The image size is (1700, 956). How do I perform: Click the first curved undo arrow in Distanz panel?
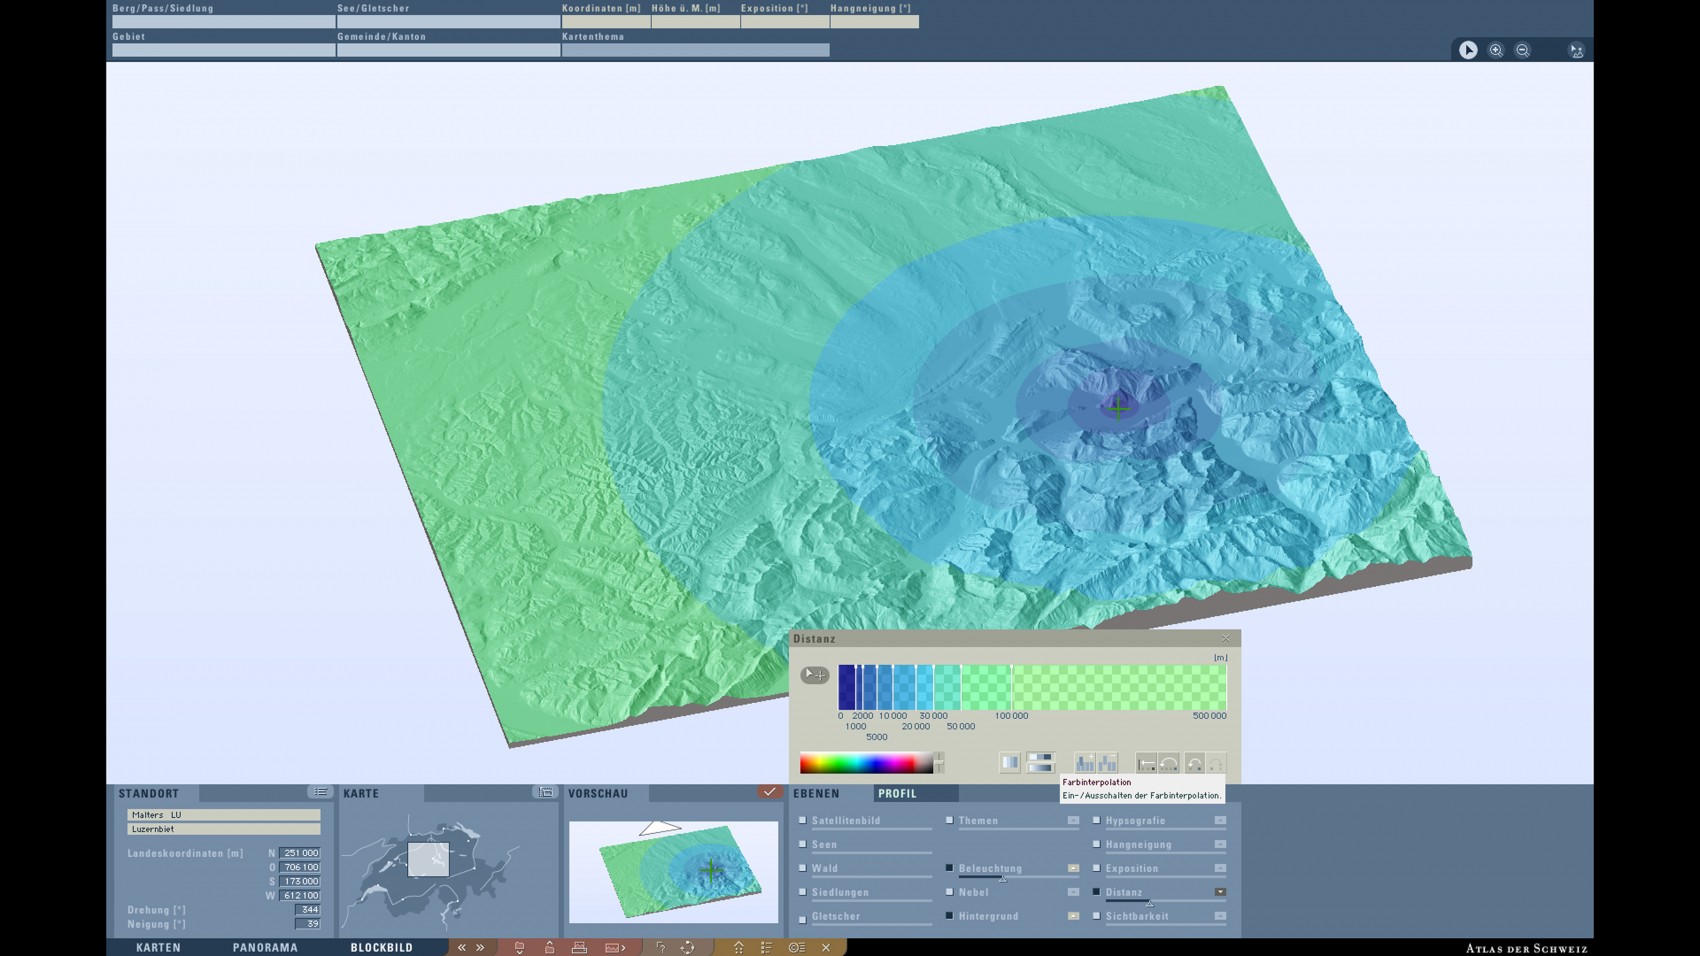point(1168,763)
